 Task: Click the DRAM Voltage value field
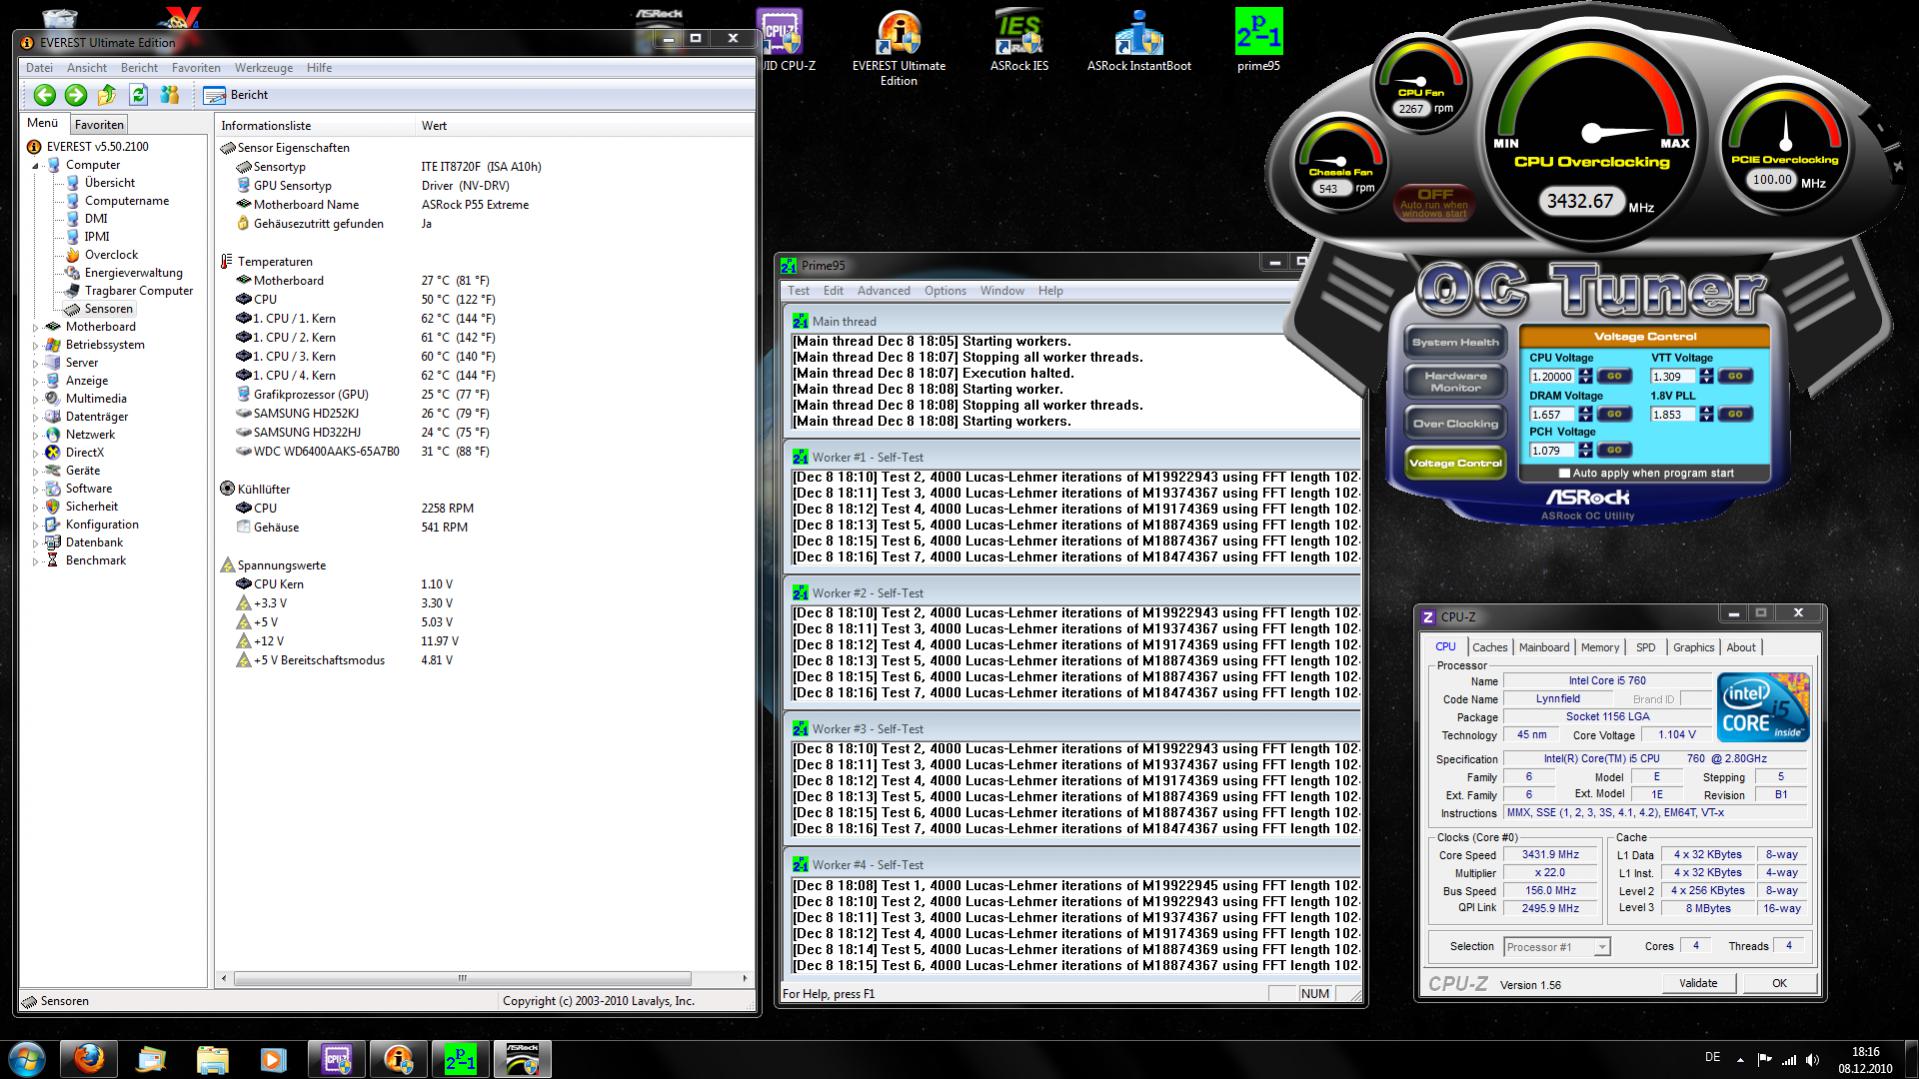tap(1553, 414)
